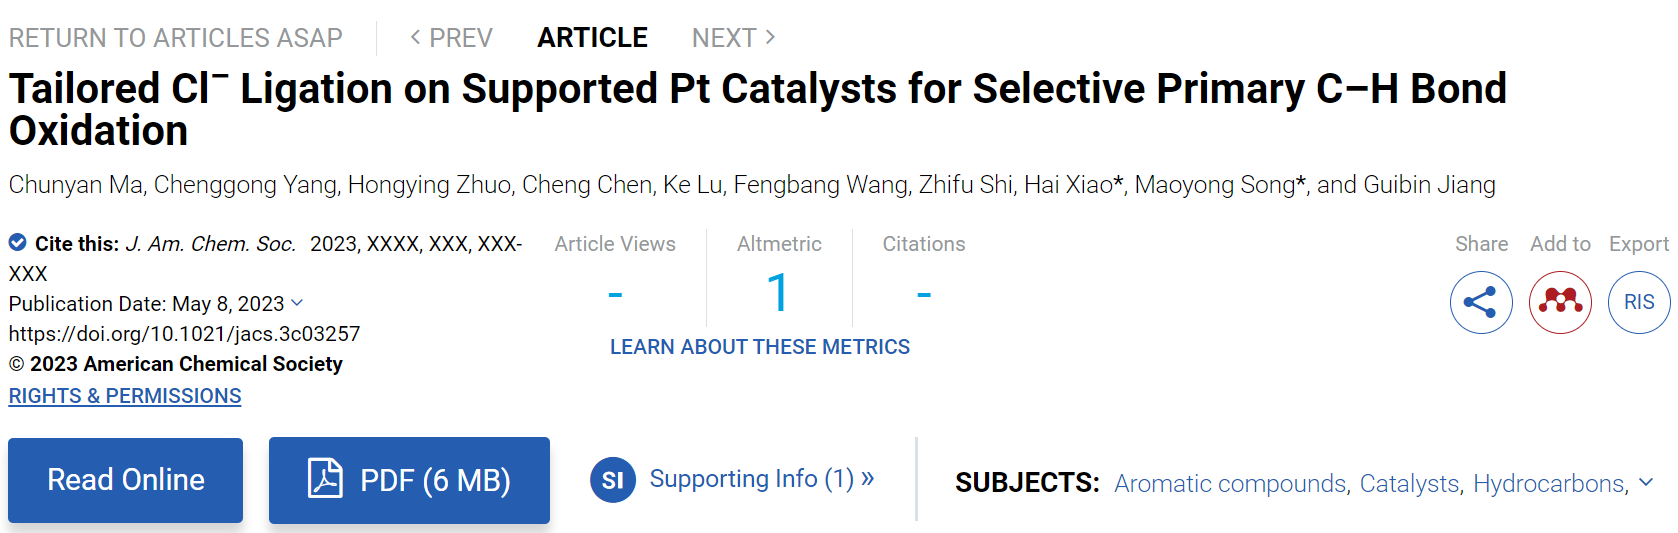
Task: Open RIGHTS & PERMISSIONS link
Action: pyautogui.click(x=125, y=396)
